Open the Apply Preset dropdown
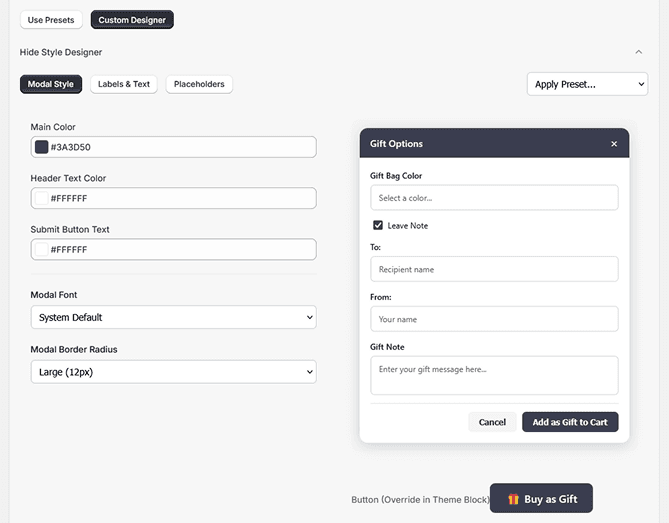 point(588,84)
